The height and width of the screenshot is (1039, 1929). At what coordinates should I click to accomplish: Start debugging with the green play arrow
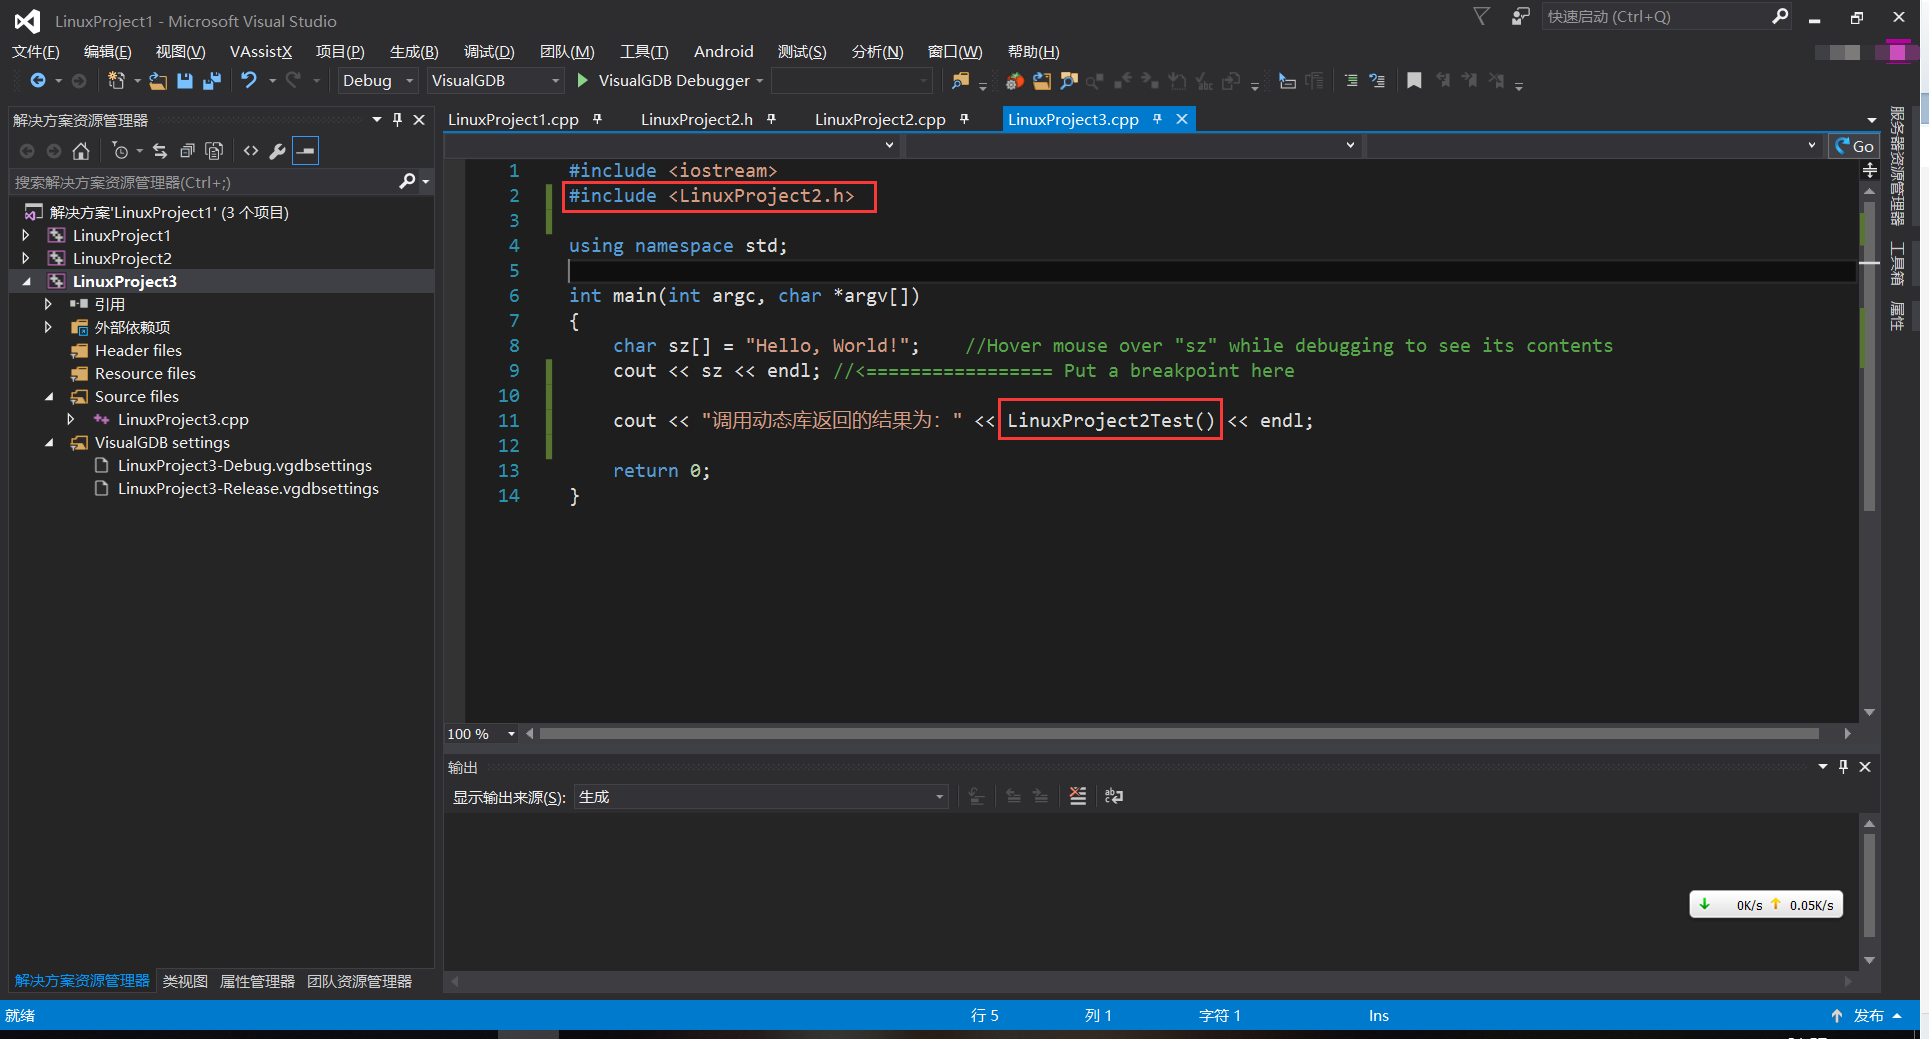[x=583, y=80]
